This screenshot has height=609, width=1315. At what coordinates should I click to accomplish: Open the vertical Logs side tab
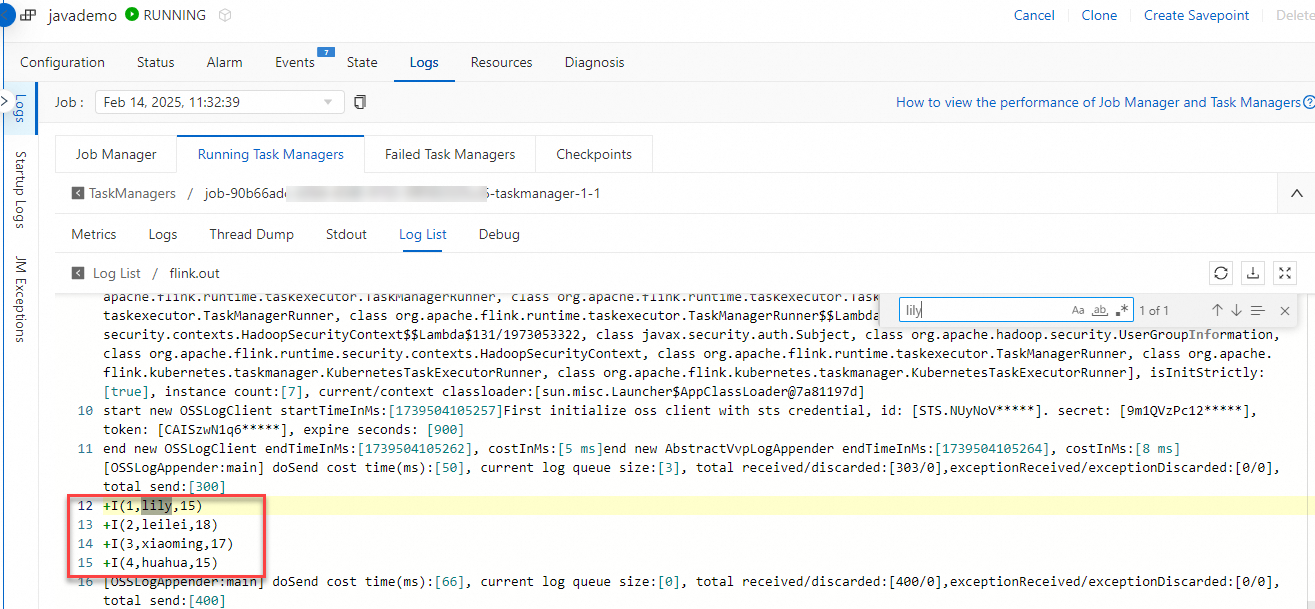20,108
